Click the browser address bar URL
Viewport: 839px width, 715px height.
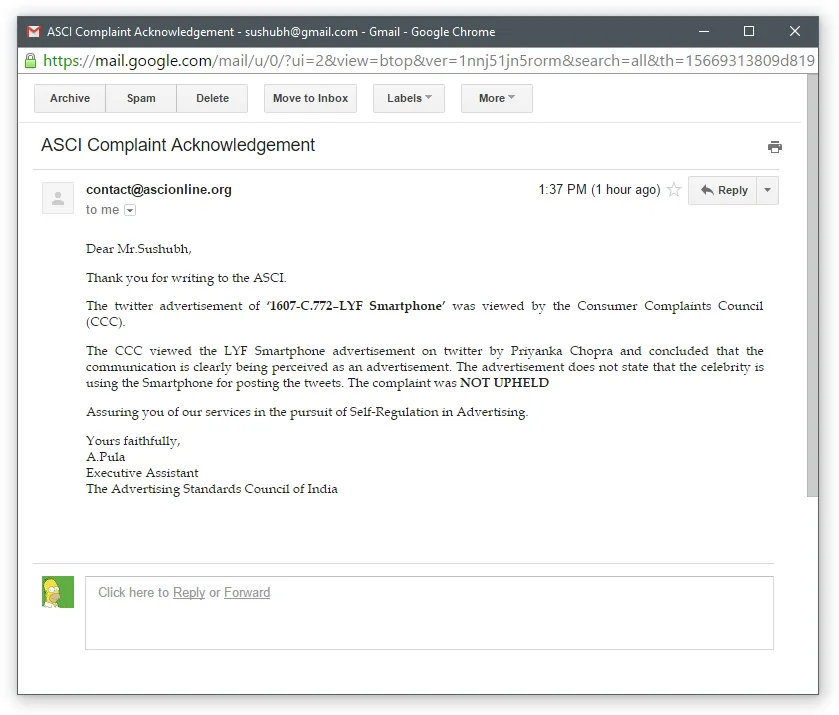[x=429, y=60]
